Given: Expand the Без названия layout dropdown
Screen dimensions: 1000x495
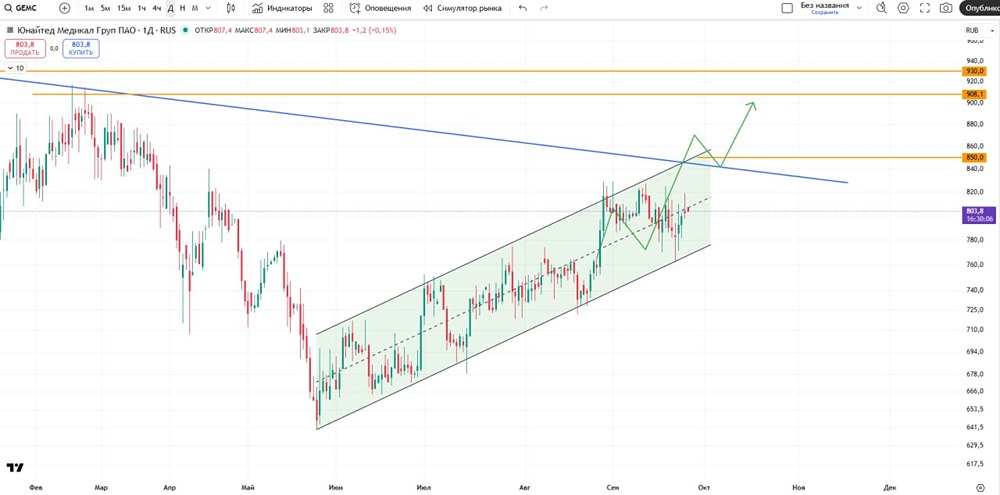Looking at the screenshot, I should pyautogui.click(x=859, y=8).
